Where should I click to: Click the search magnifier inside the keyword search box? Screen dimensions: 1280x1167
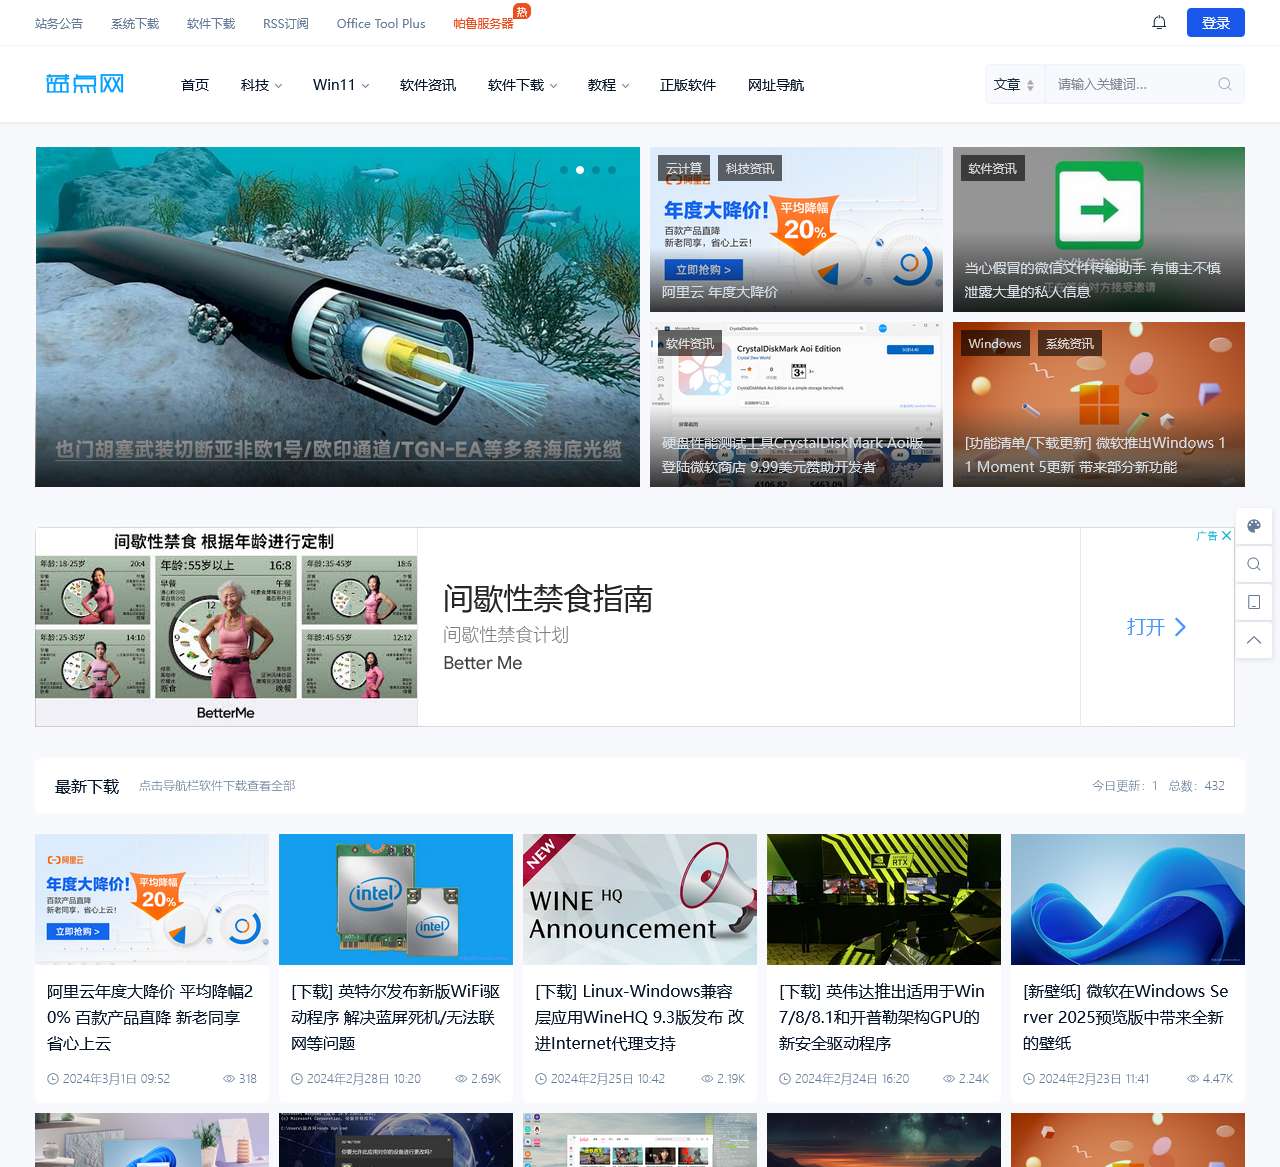click(x=1224, y=84)
